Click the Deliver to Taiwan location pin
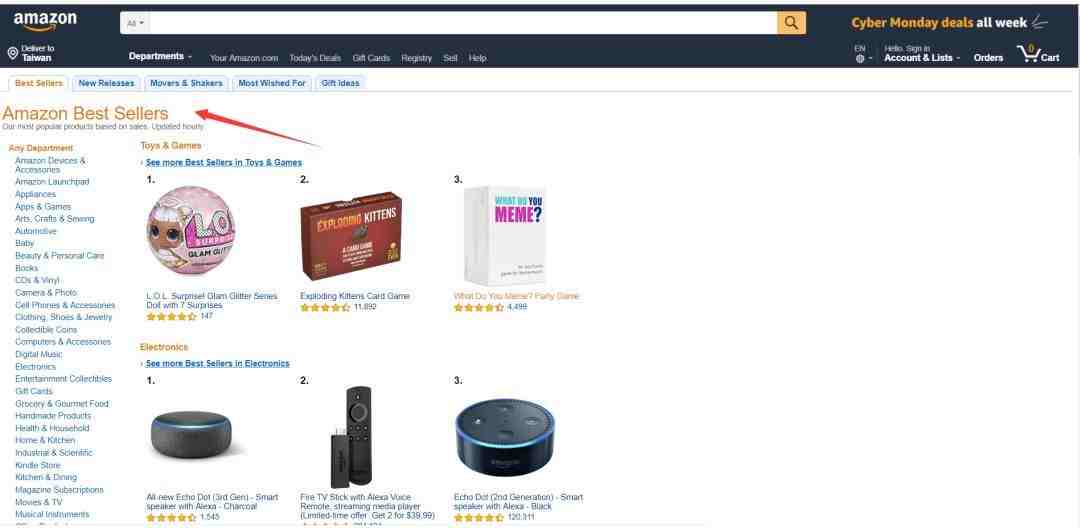 pyautogui.click(x=12, y=53)
